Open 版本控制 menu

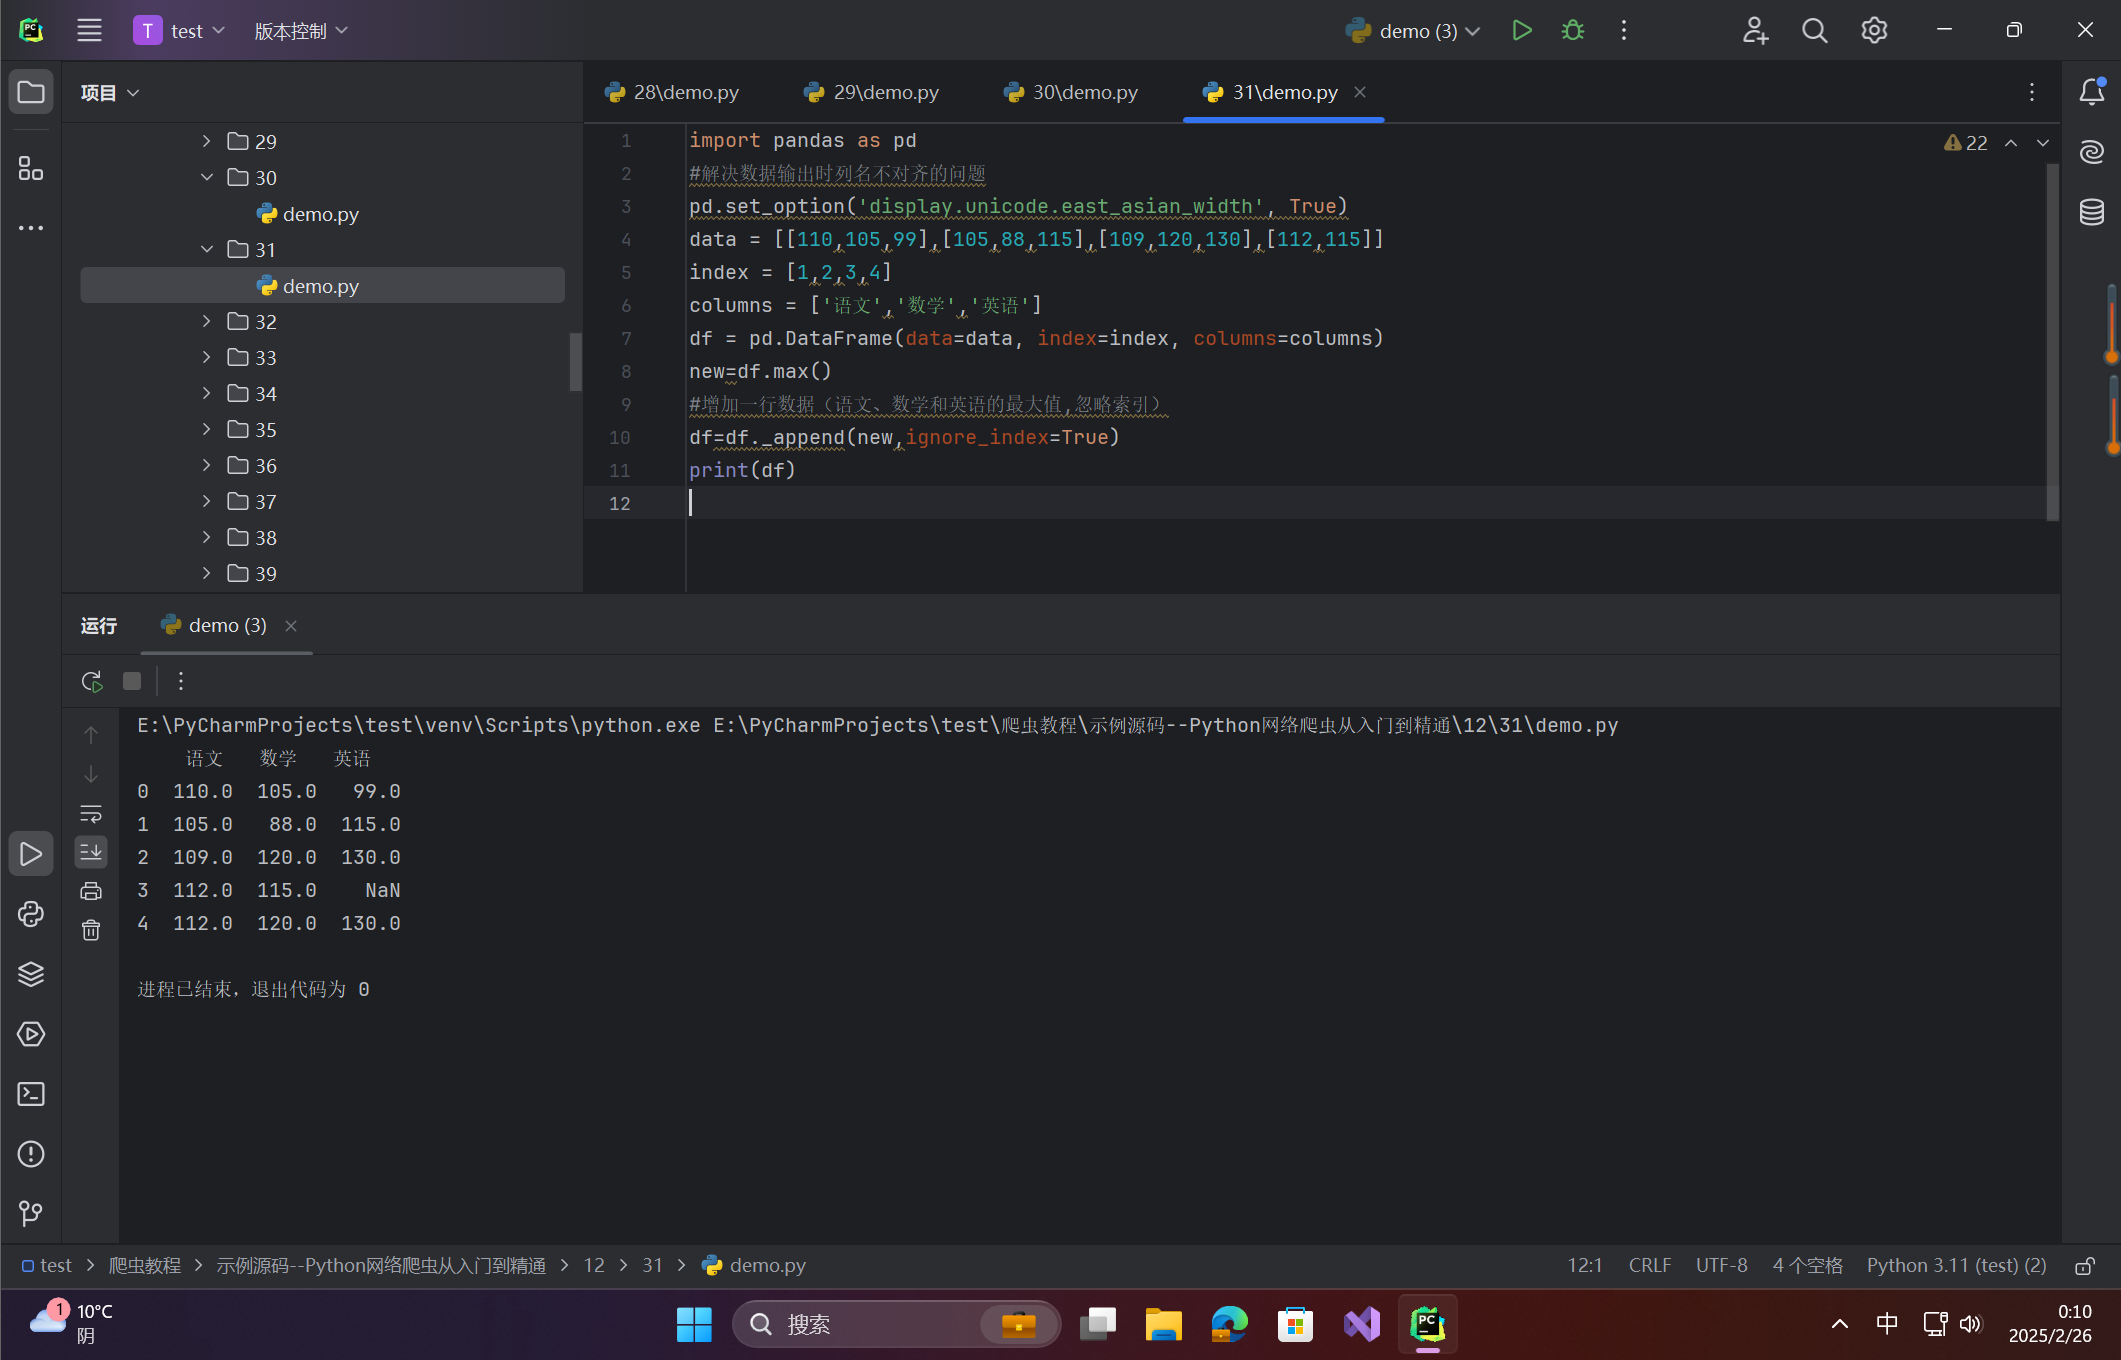(301, 31)
